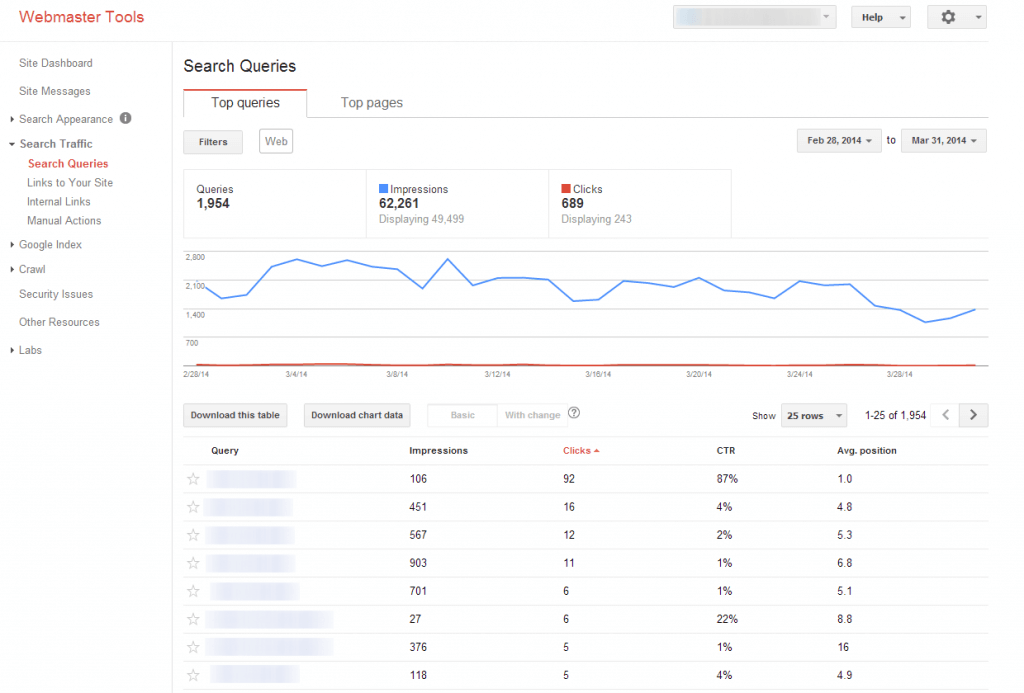
Task: Go to the next page of results
Action: (x=973, y=415)
